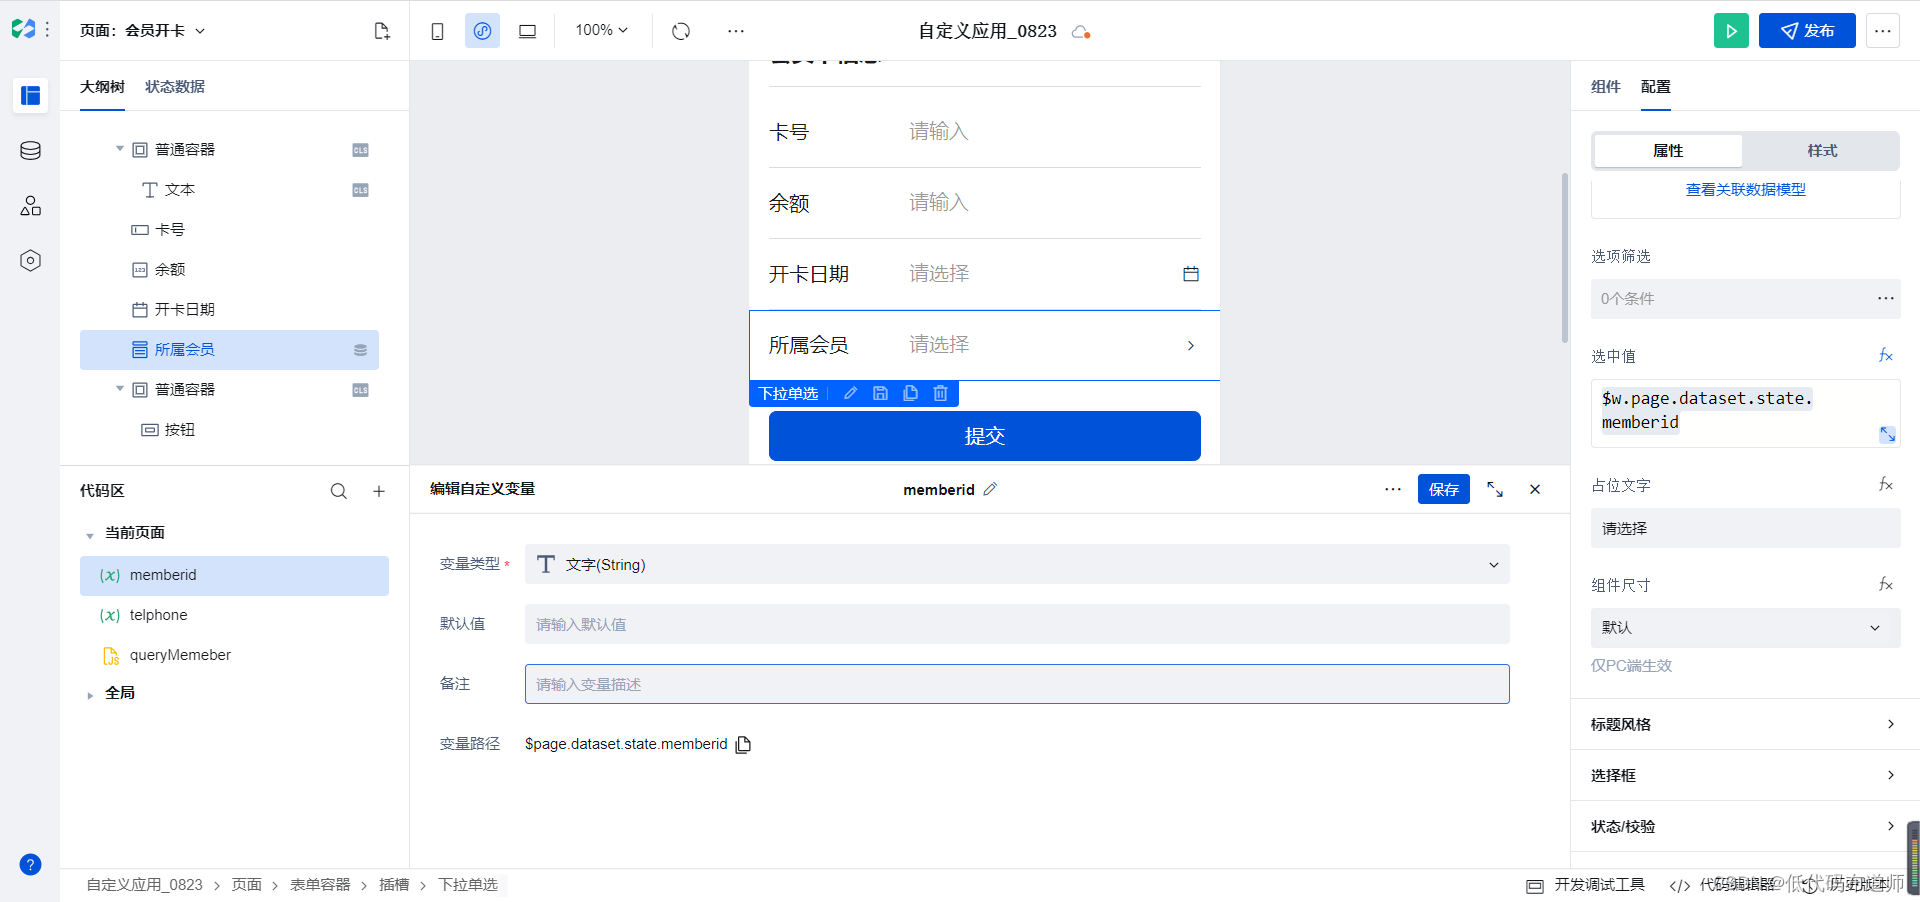Collapse the 当前页面 code section
The width and height of the screenshot is (1920, 902).
point(90,534)
